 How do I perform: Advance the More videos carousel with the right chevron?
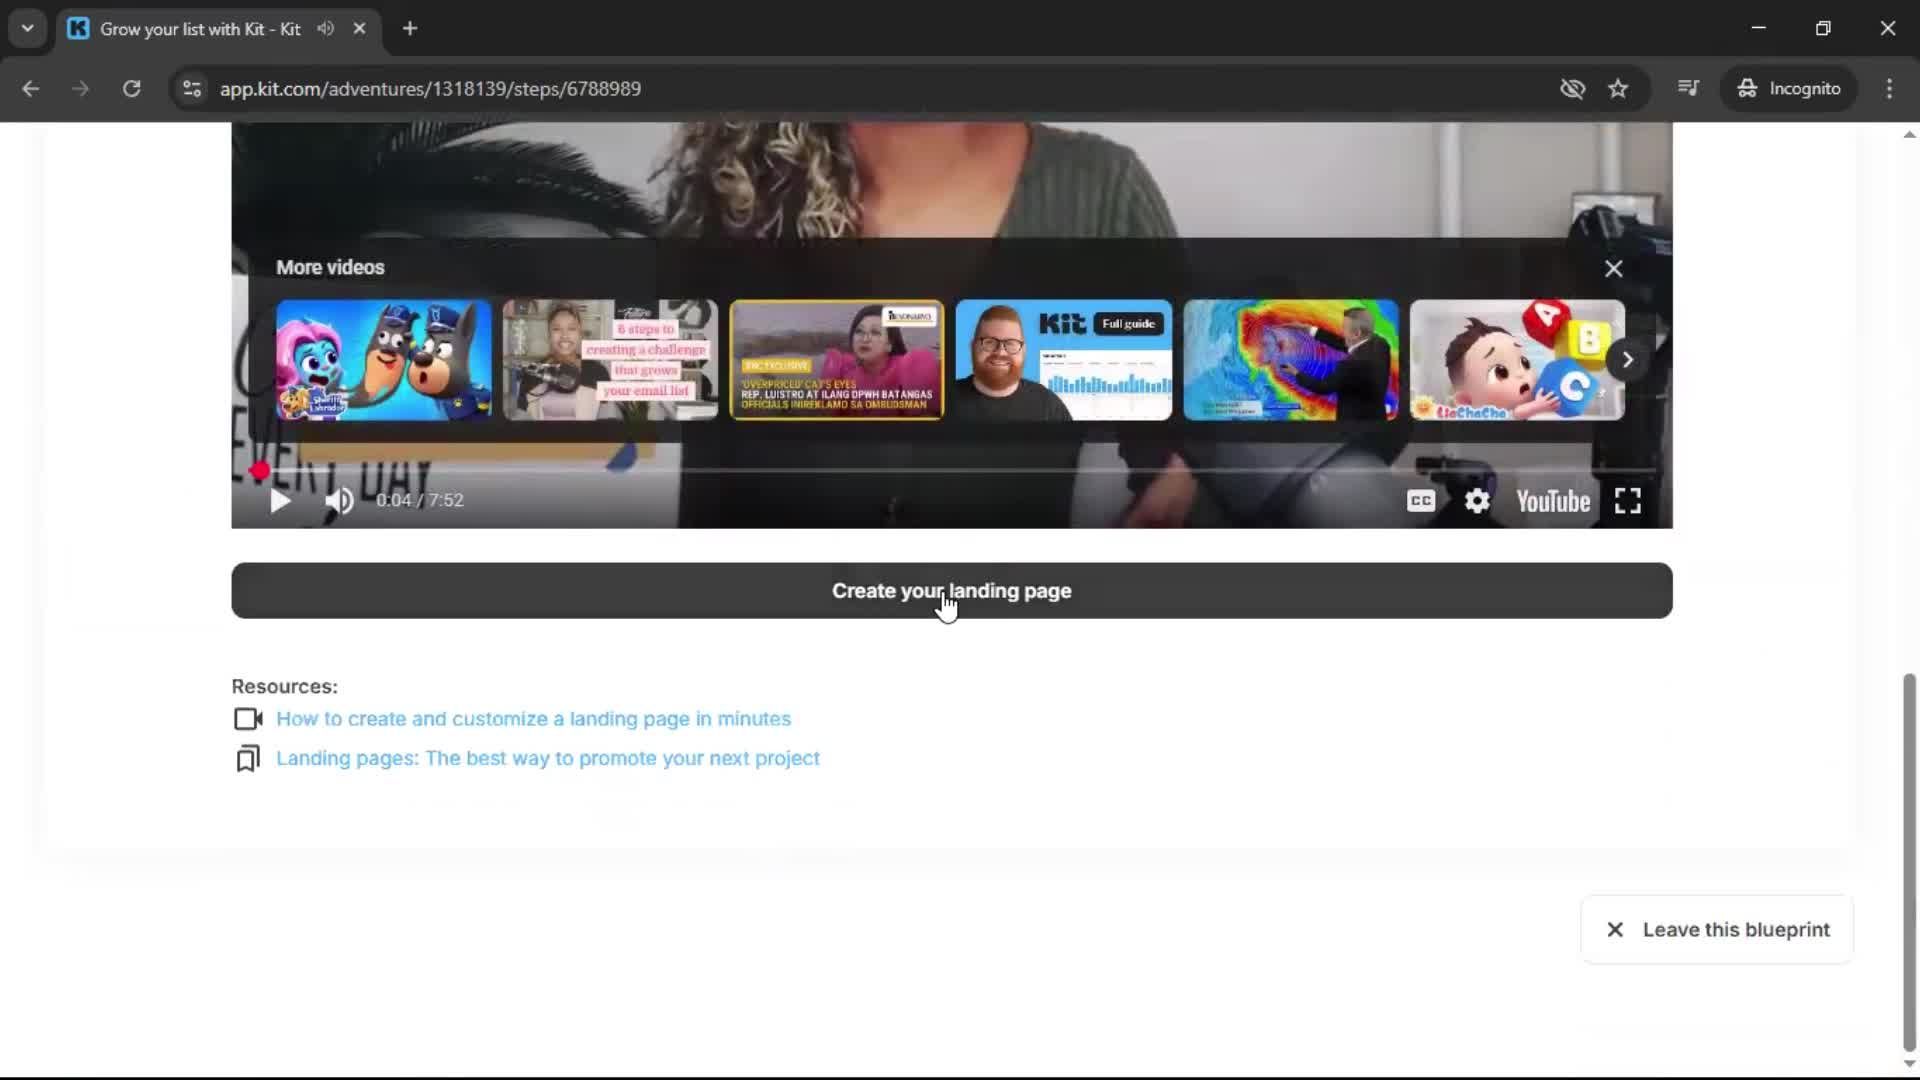coord(1627,360)
